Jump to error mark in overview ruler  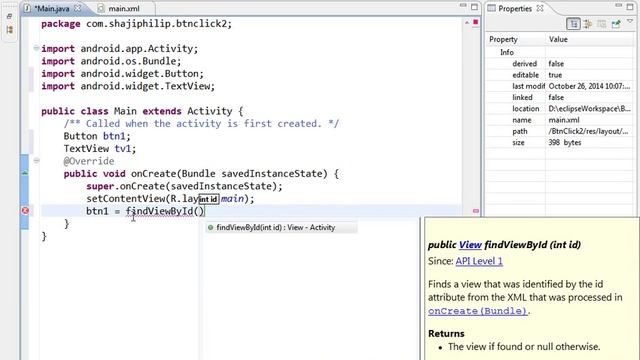476,211
